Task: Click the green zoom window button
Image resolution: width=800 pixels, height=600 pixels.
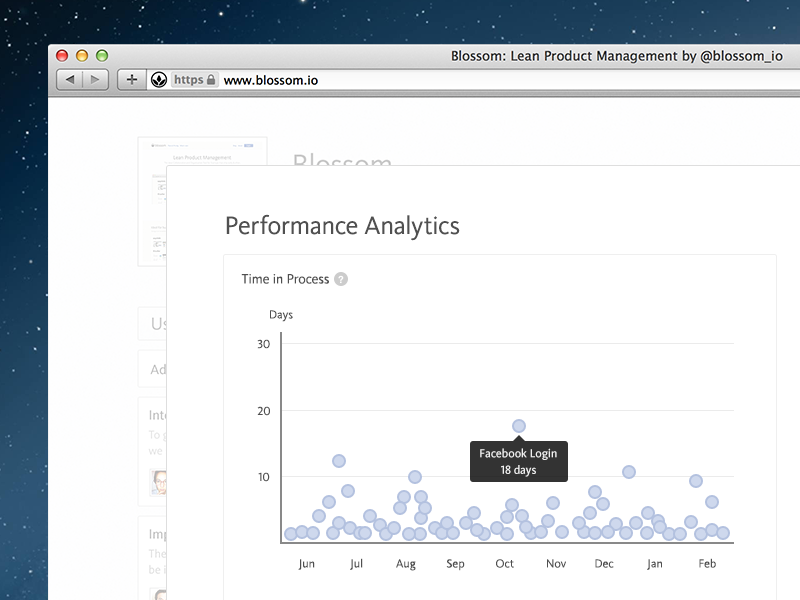Action: 102,55
